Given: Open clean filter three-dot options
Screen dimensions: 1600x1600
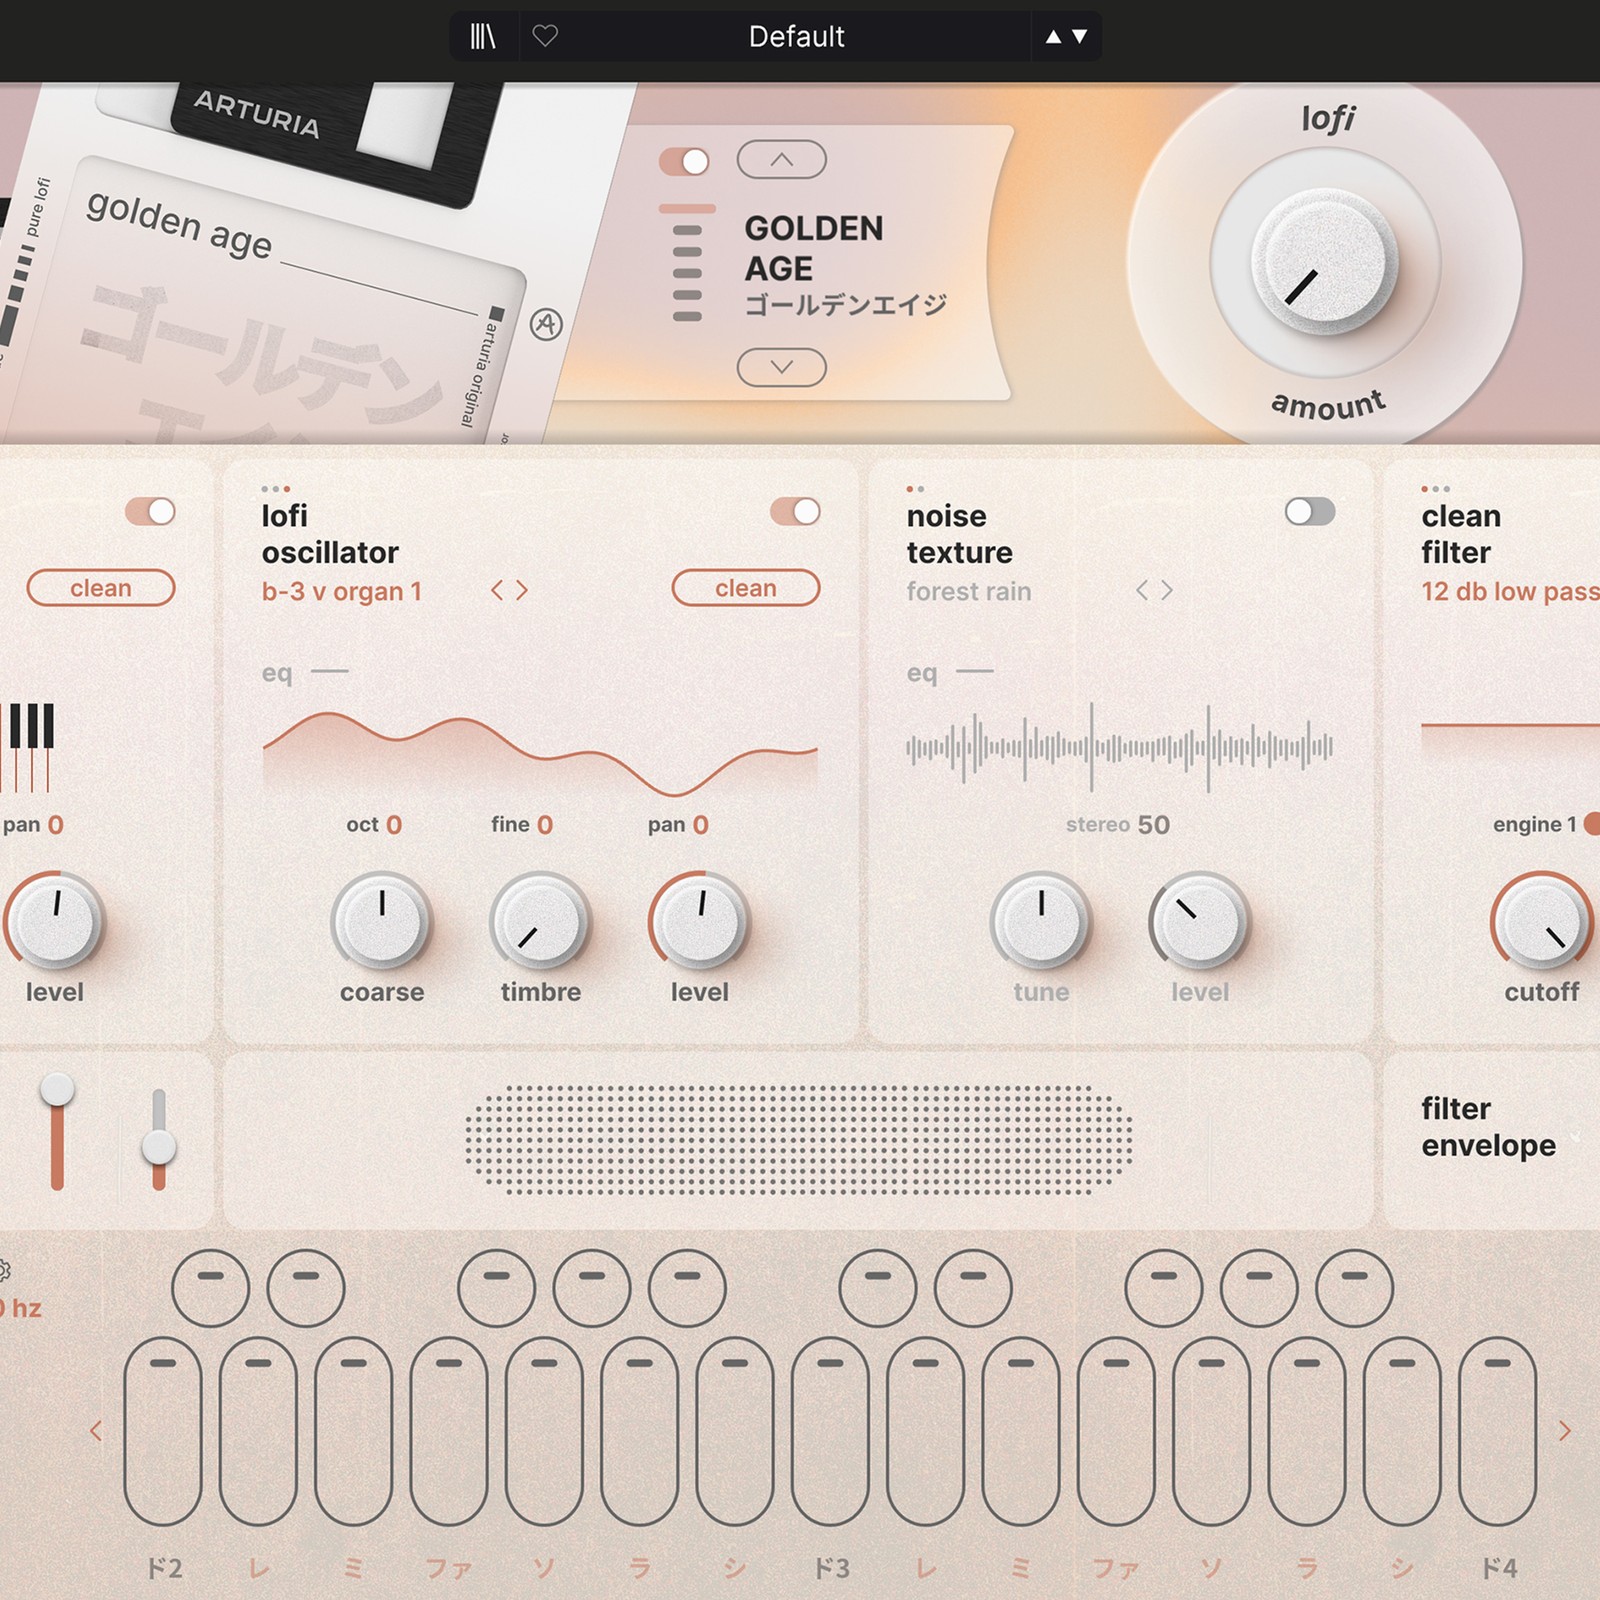Looking at the screenshot, I should tap(1435, 489).
